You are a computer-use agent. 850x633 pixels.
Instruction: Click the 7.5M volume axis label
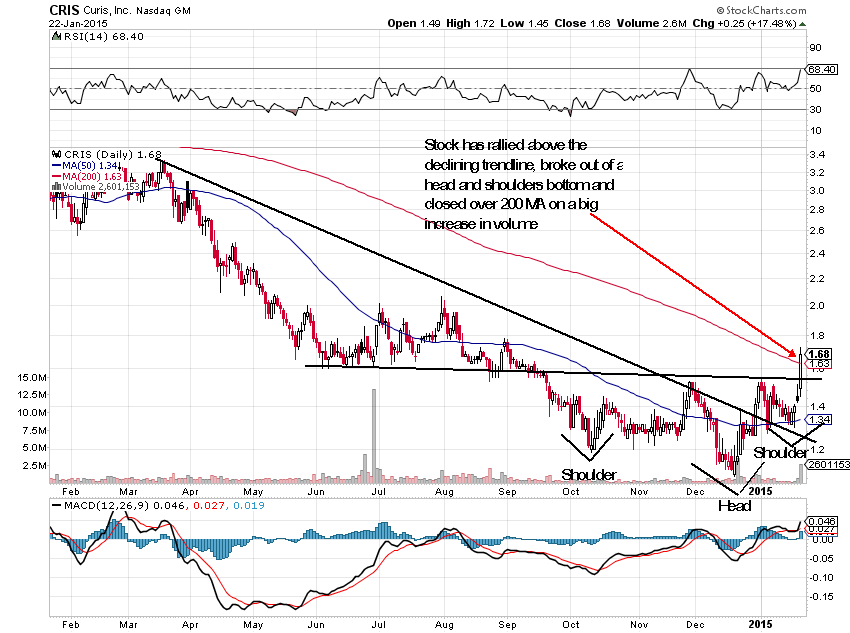(x=34, y=431)
